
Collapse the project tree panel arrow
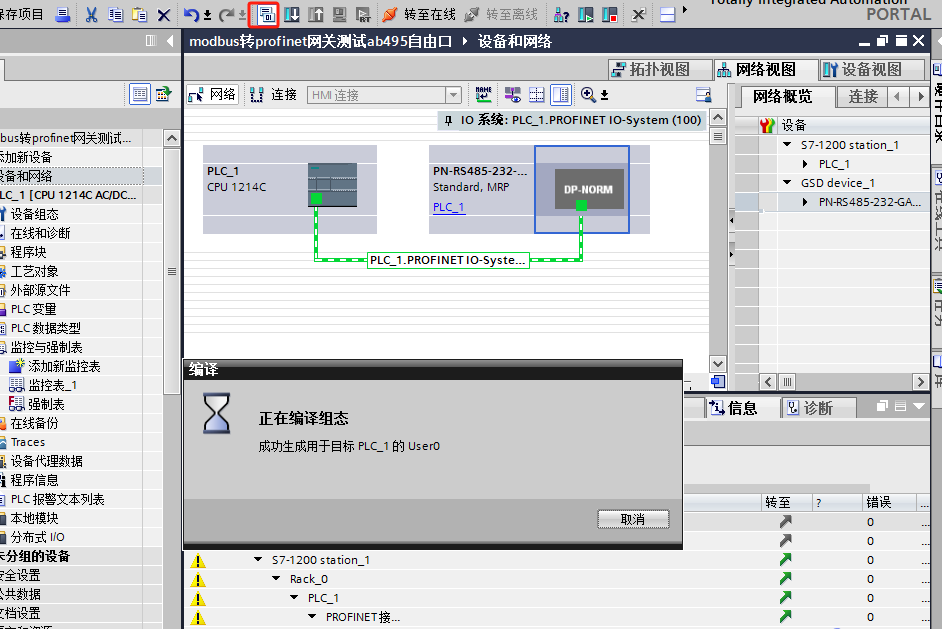(171, 41)
